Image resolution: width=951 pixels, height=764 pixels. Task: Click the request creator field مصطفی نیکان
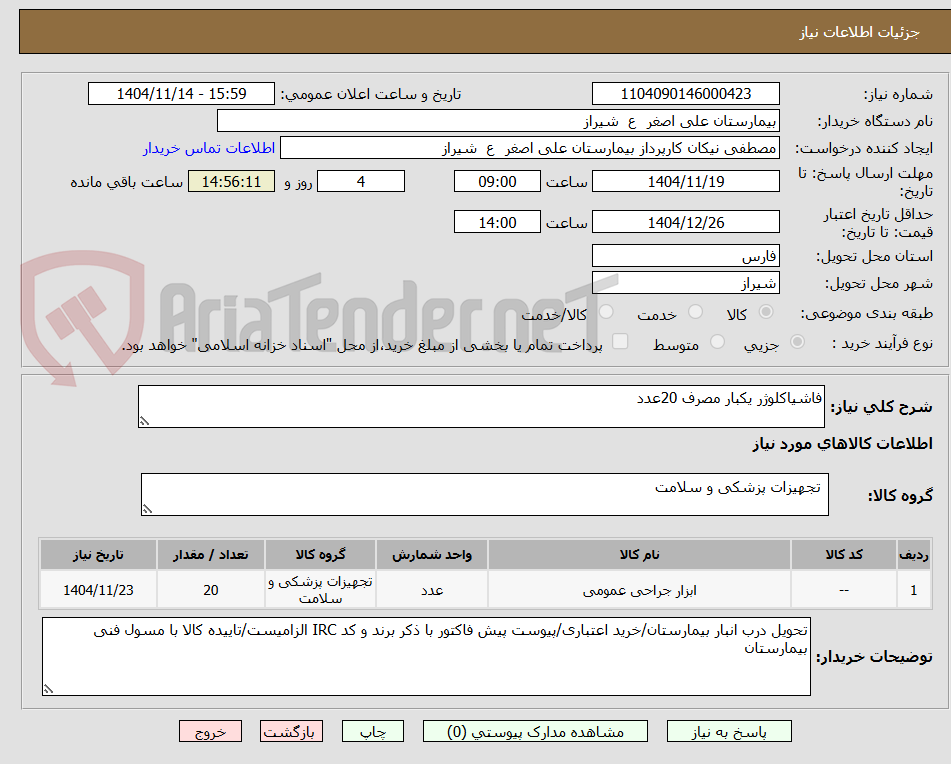click(x=529, y=149)
